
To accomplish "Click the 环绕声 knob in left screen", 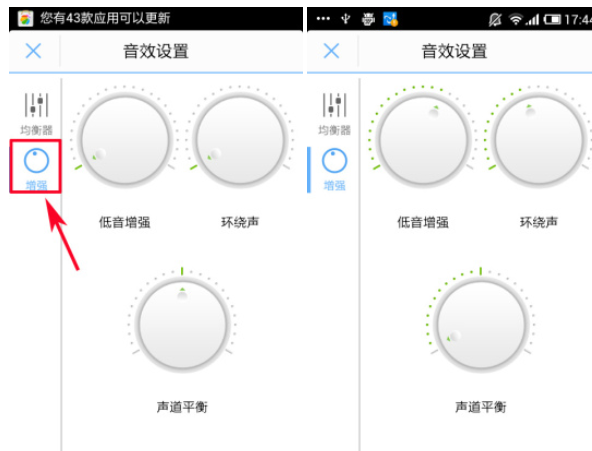I will 240,140.
